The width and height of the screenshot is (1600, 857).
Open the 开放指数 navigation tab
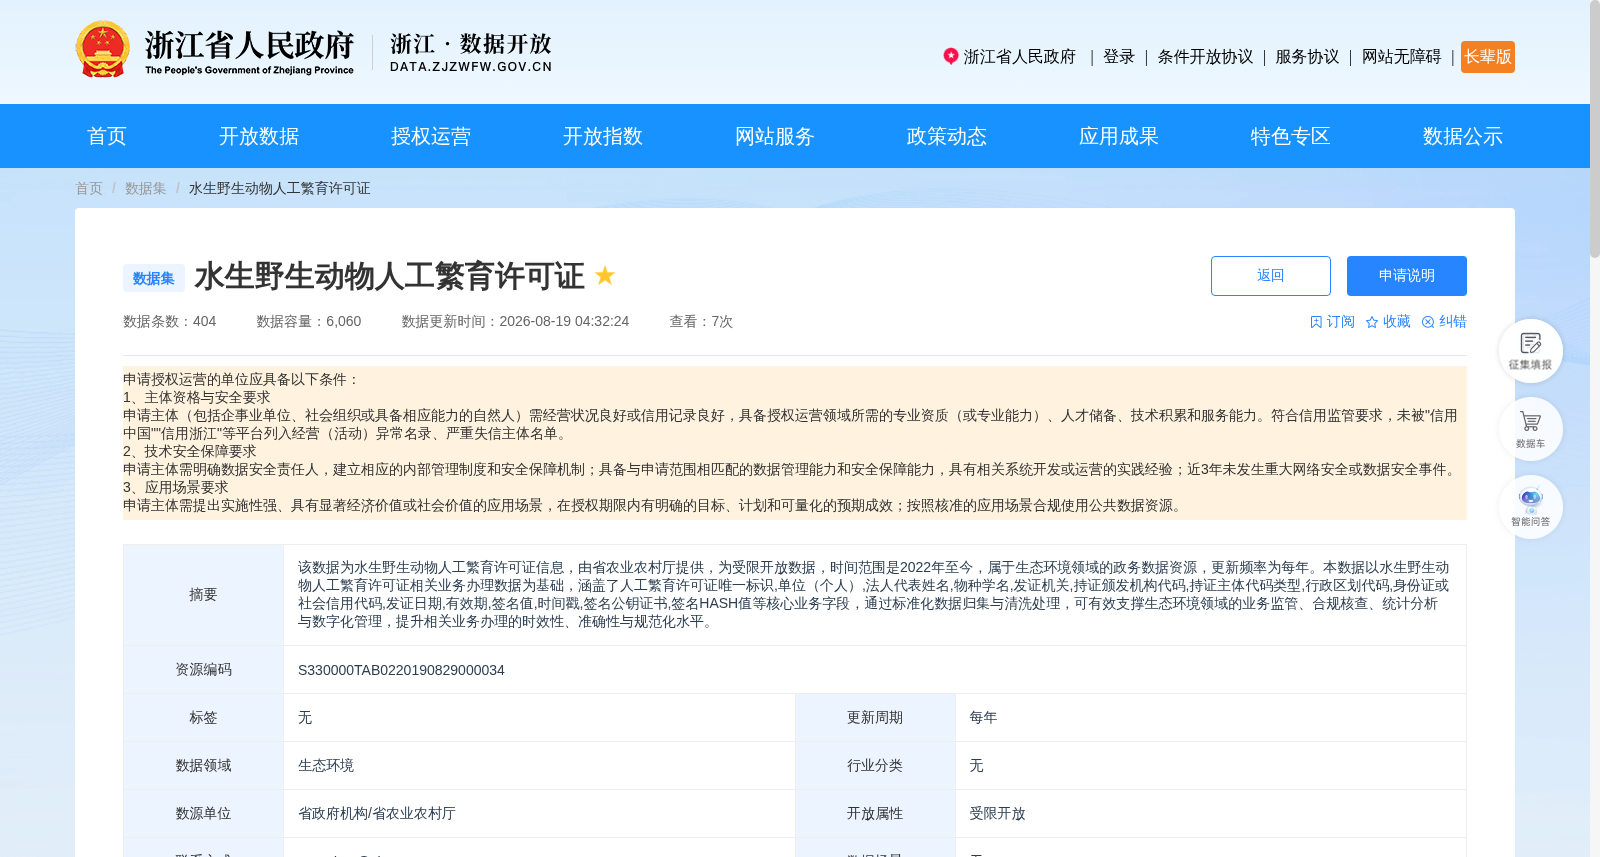pyautogui.click(x=603, y=136)
